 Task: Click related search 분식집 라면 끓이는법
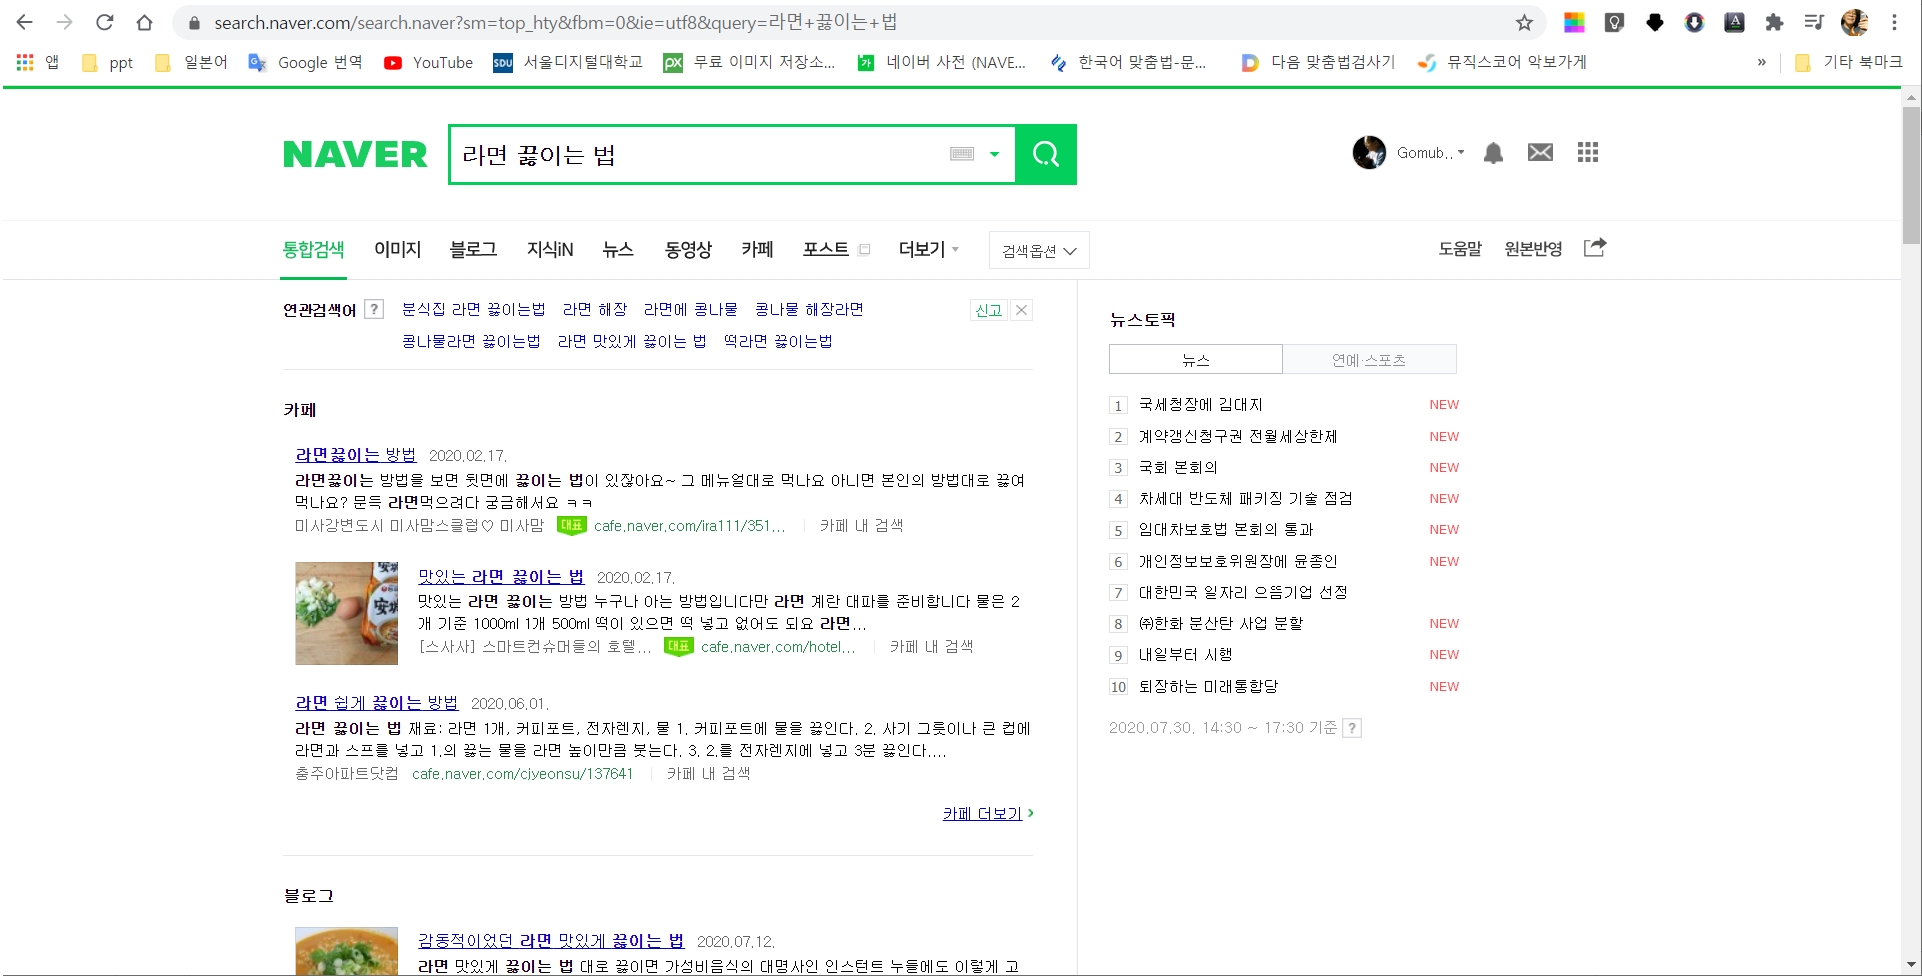(473, 309)
